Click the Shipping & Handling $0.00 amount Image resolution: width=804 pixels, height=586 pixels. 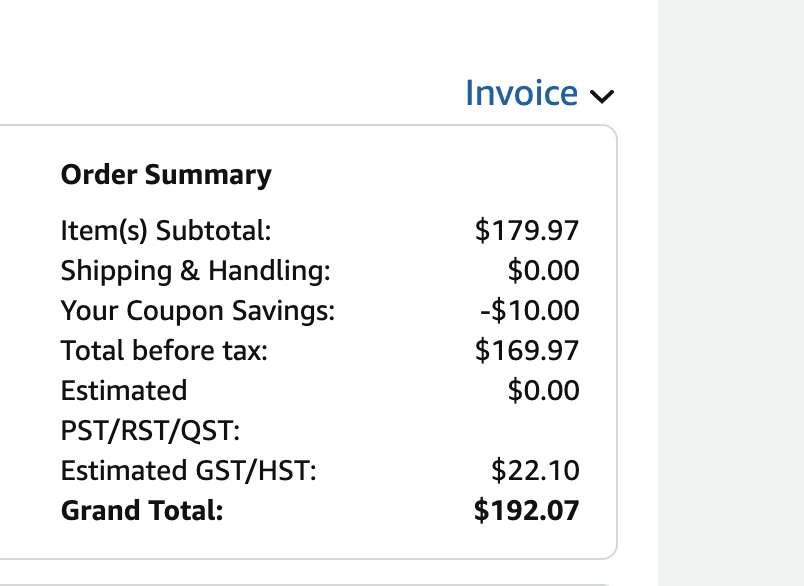coord(544,270)
